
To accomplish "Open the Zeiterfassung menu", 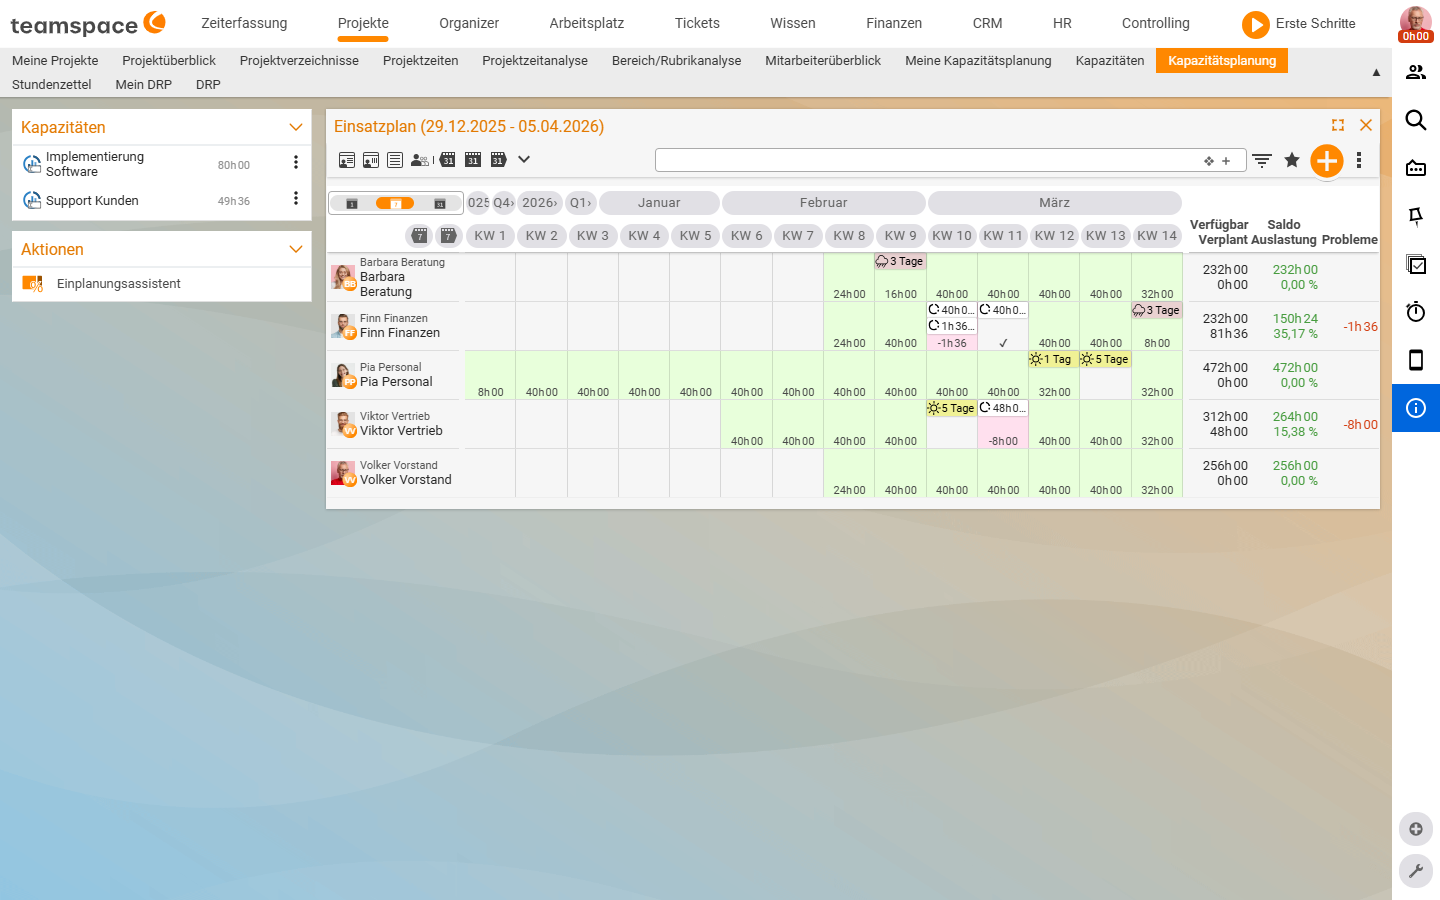I will tap(244, 23).
